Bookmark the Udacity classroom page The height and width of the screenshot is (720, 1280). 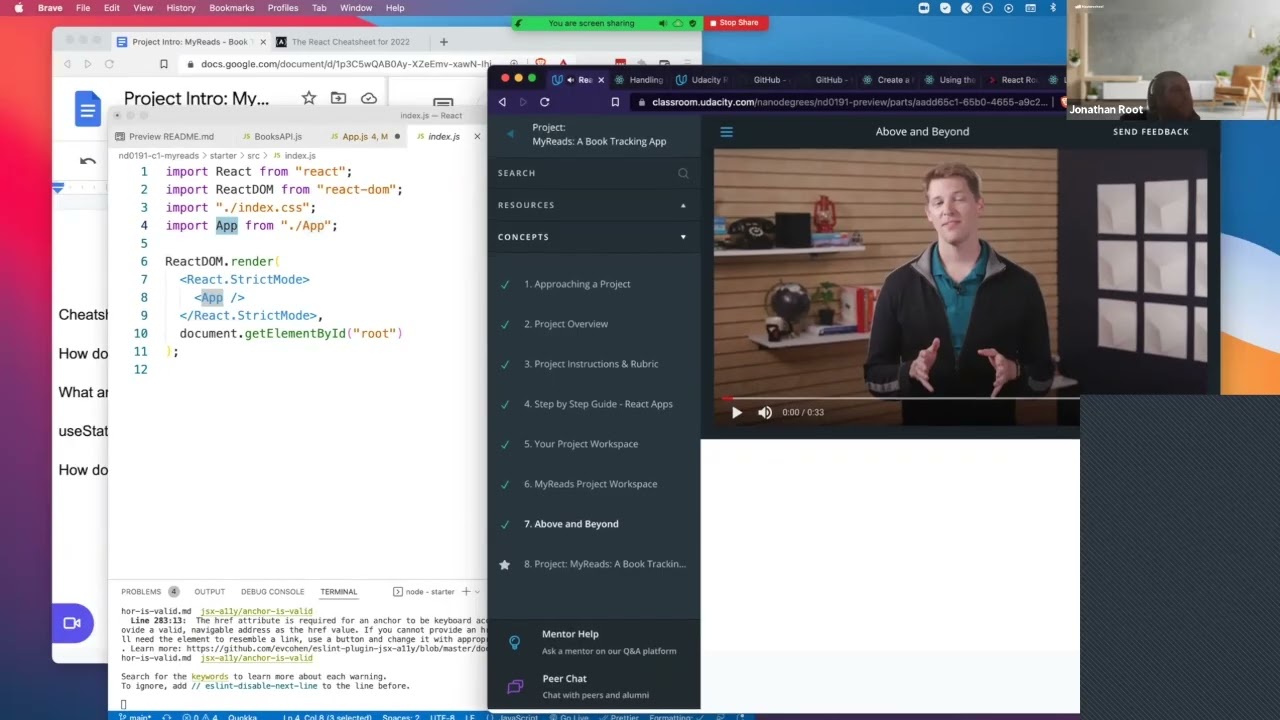tap(615, 102)
